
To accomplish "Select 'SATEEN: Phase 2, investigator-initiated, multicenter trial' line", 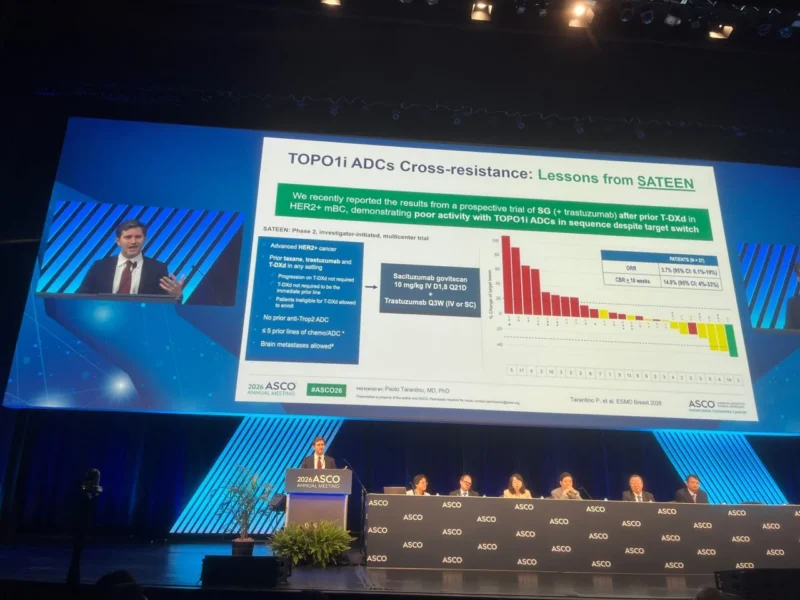I will tap(345, 234).
